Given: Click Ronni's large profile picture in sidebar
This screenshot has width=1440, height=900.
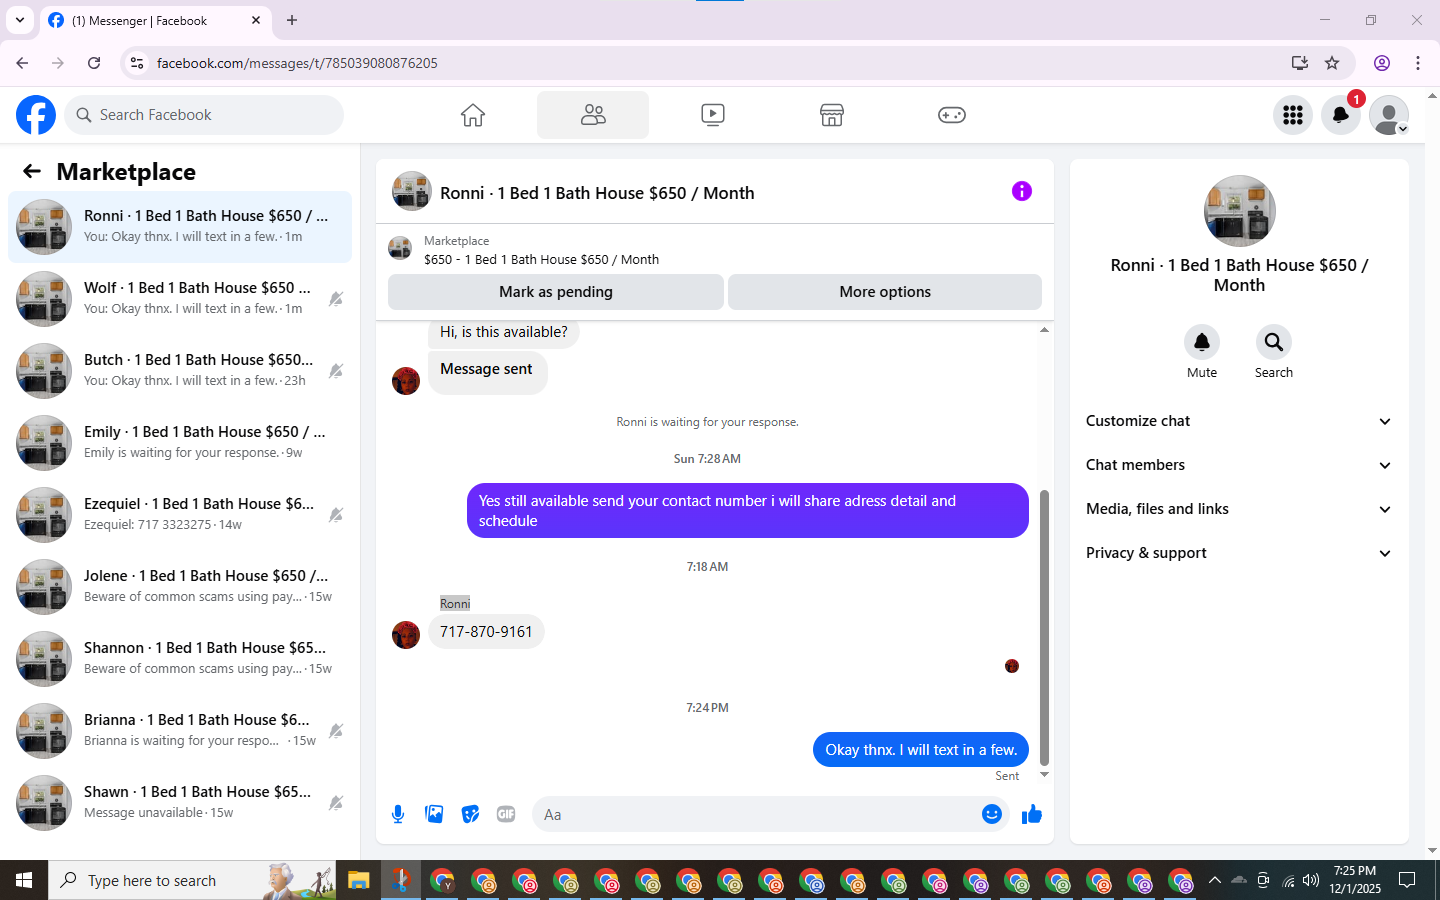Looking at the screenshot, I should point(1239,211).
